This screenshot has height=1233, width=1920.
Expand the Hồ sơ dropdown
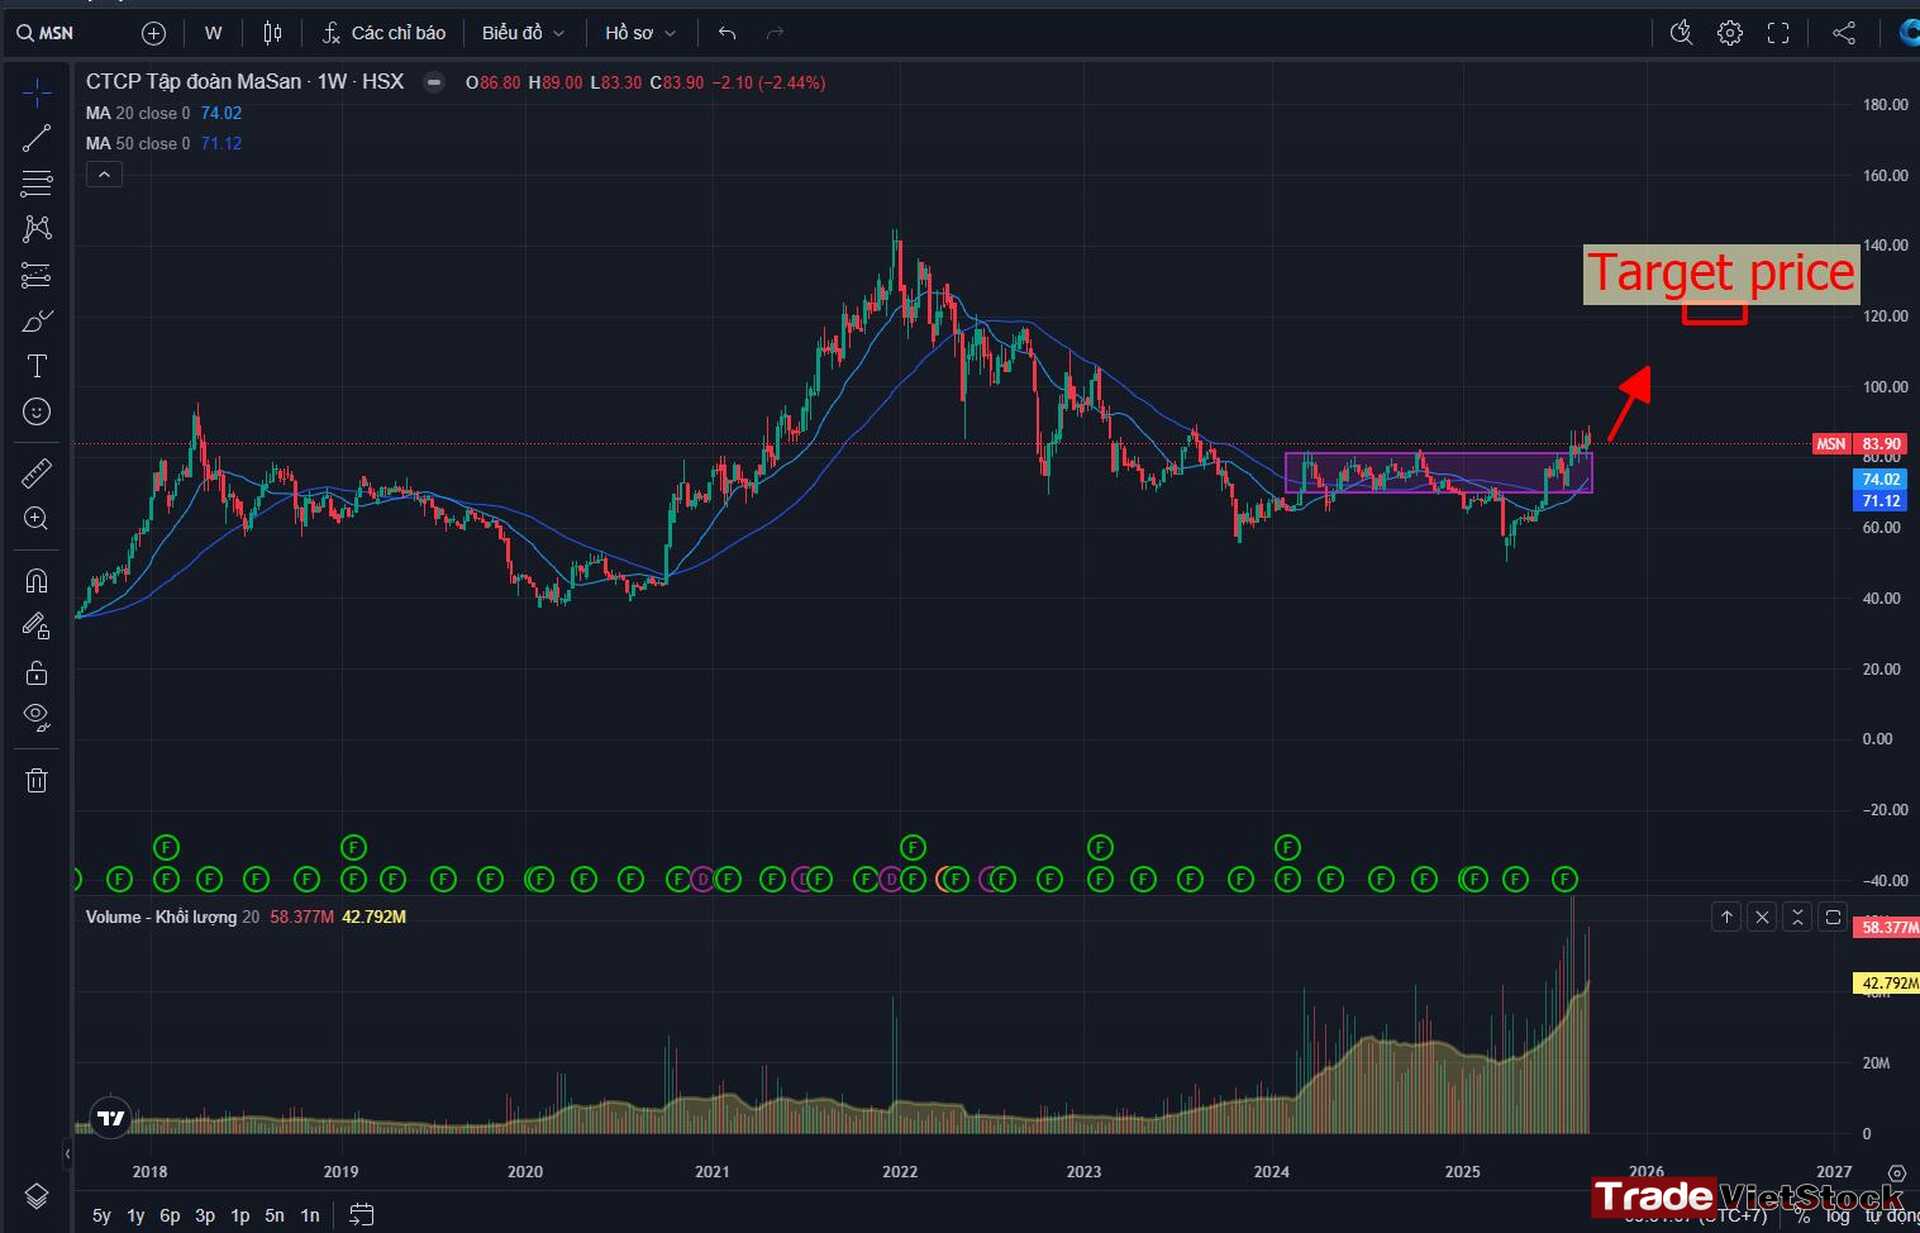pyautogui.click(x=640, y=33)
